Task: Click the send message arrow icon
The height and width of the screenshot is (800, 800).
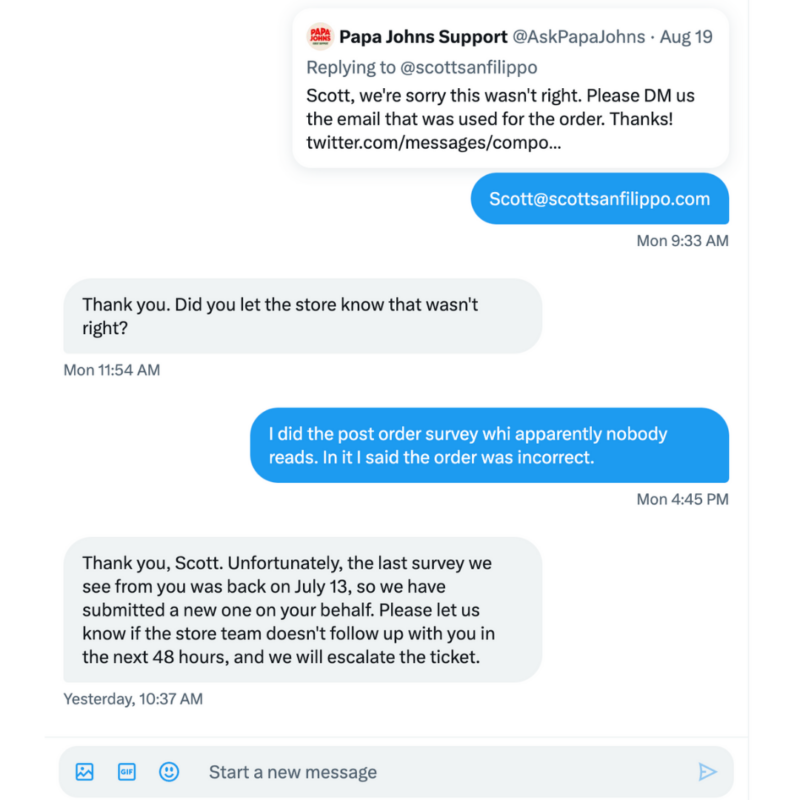Action: 707,771
